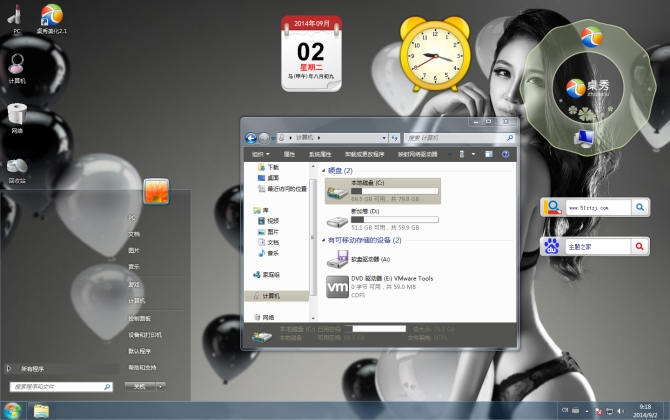Viewport: 670px width, 420px height.
Task: Click 系统属性 in Explorer toolbar
Action: [x=320, y=154]
